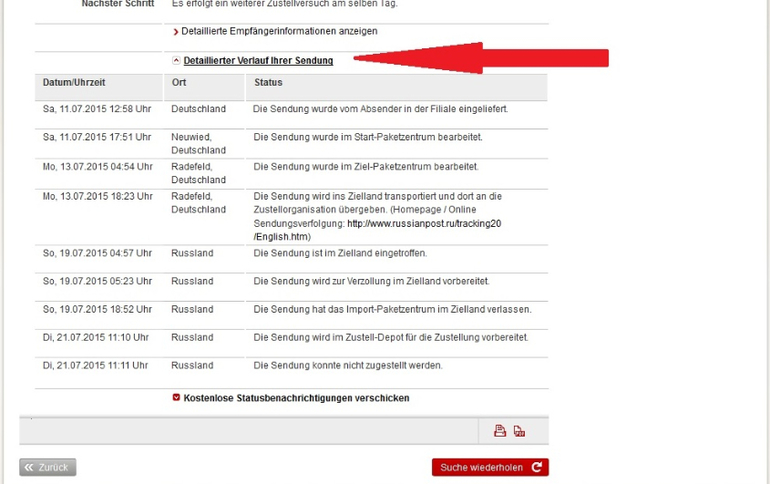Click the Datum/Uhrzeit column header
The width and height of the screenshot is (770, 484).
click(x=74, y=83)
